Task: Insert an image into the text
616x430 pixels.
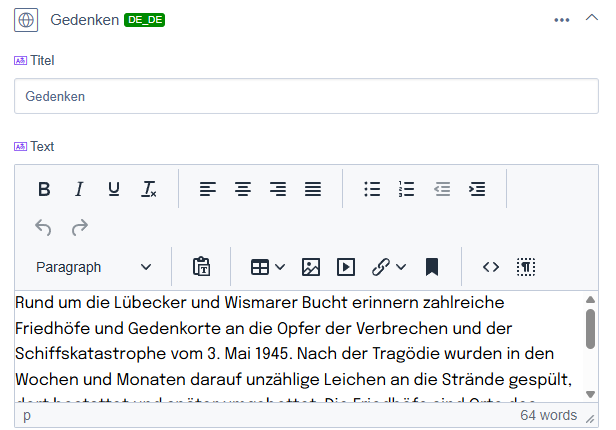Action: point(311,267)
